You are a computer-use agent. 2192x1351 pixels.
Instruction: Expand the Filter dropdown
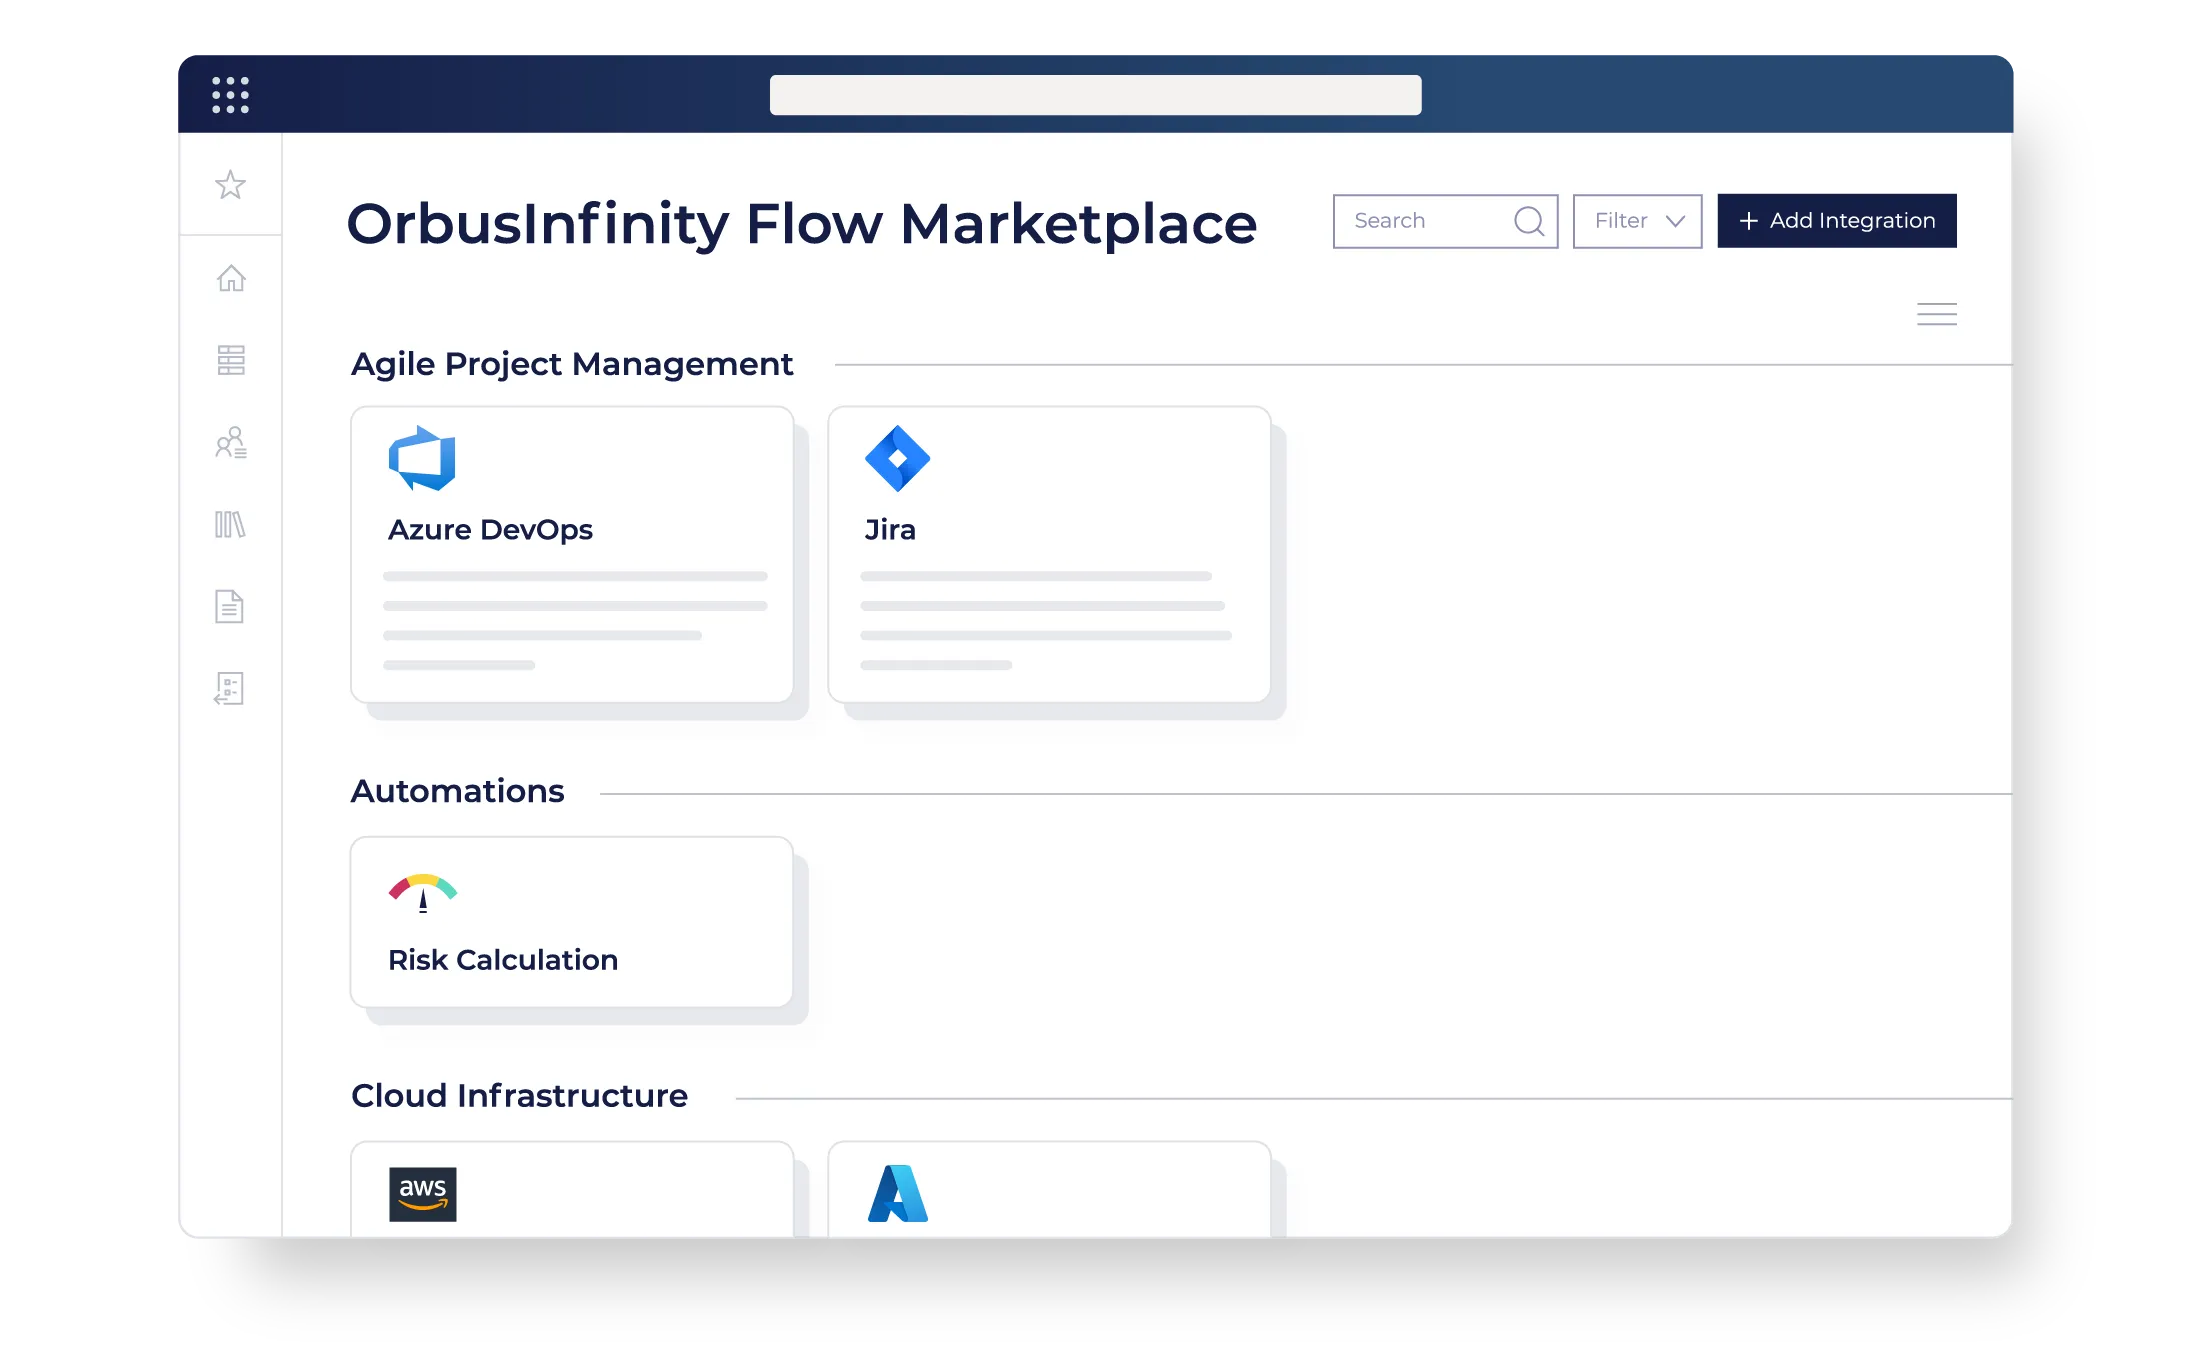[x=1638, y=221]
